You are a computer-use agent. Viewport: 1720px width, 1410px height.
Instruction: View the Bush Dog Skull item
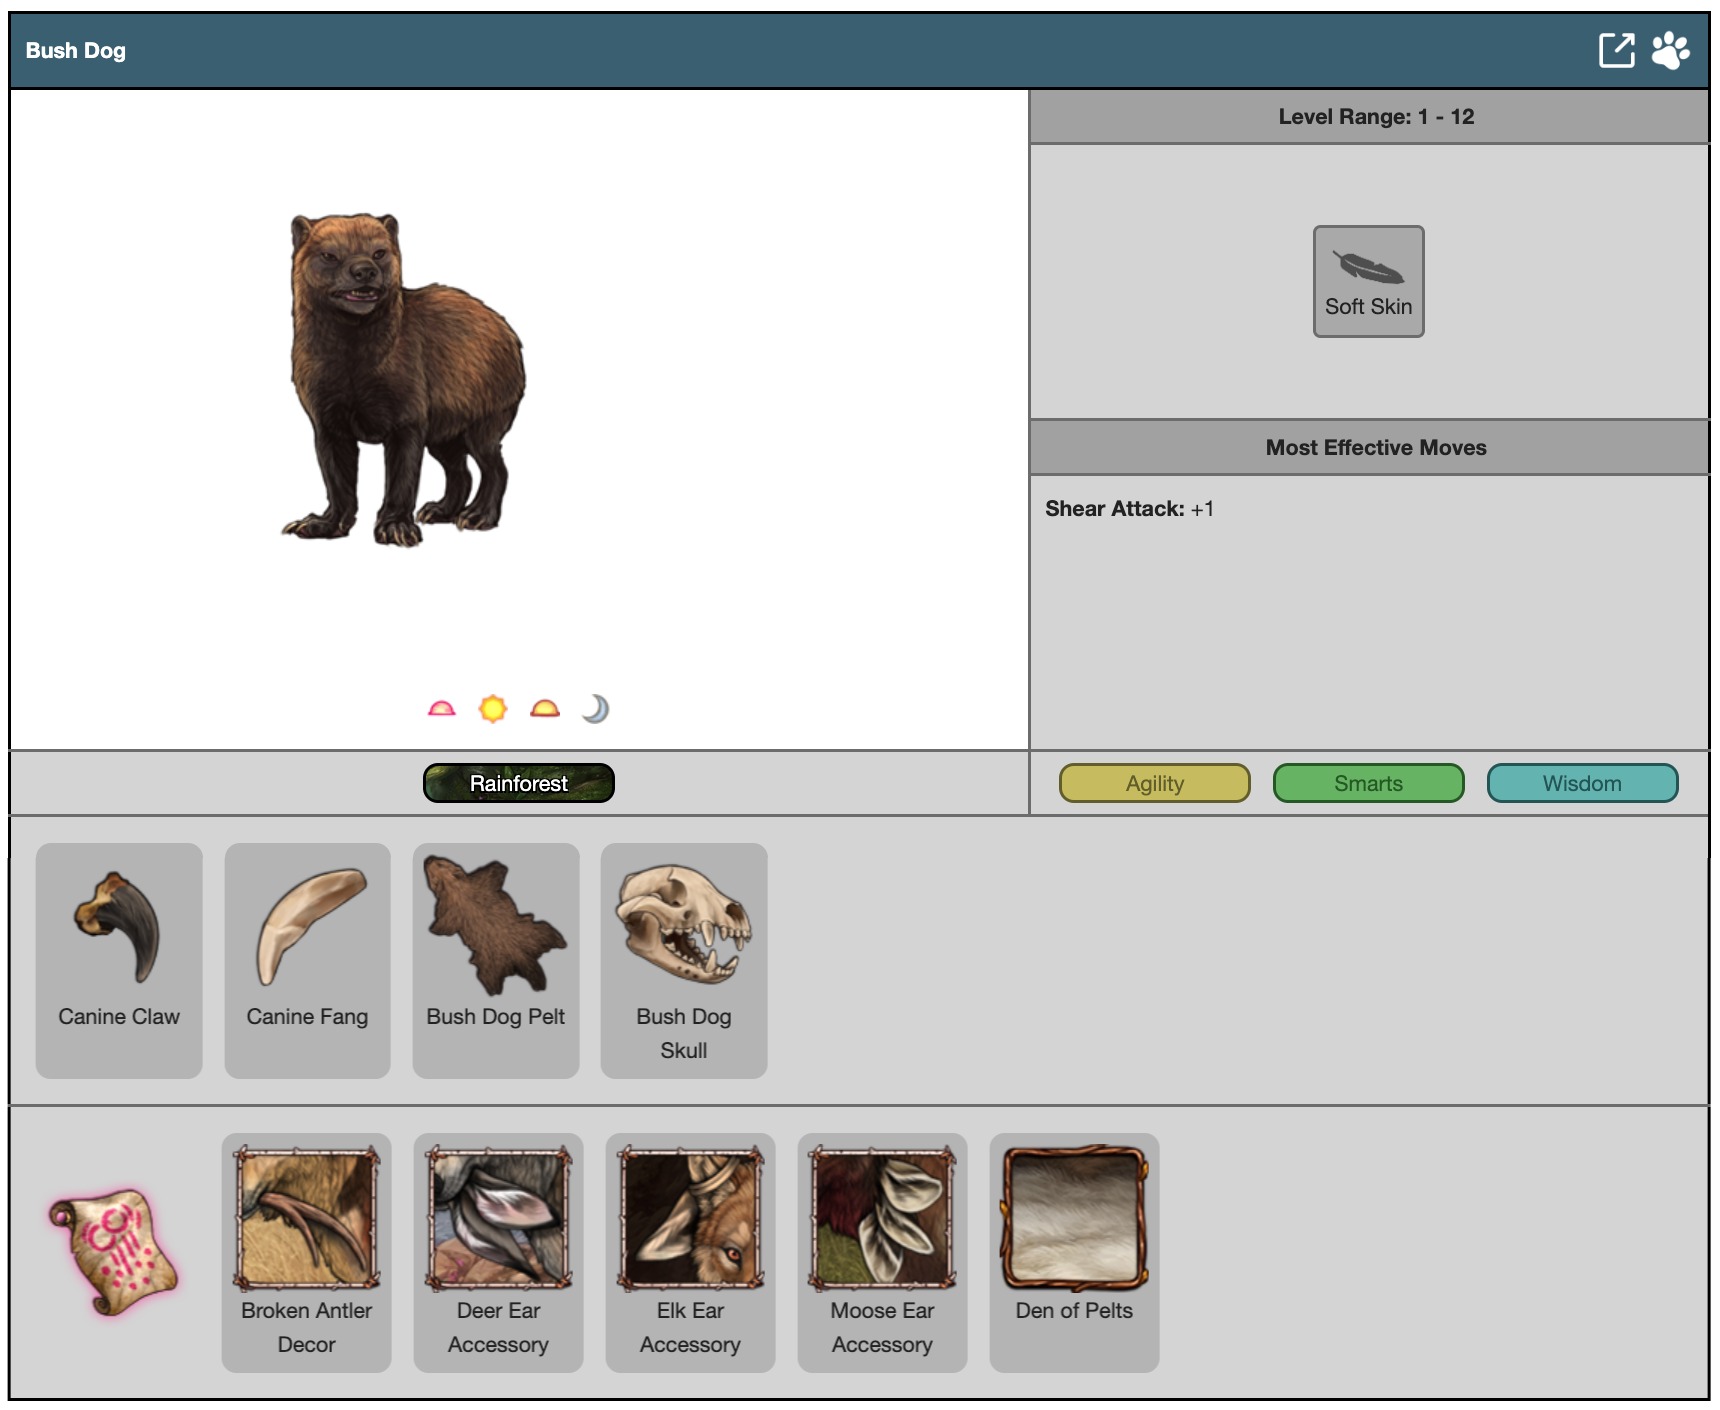pos(684,959)
